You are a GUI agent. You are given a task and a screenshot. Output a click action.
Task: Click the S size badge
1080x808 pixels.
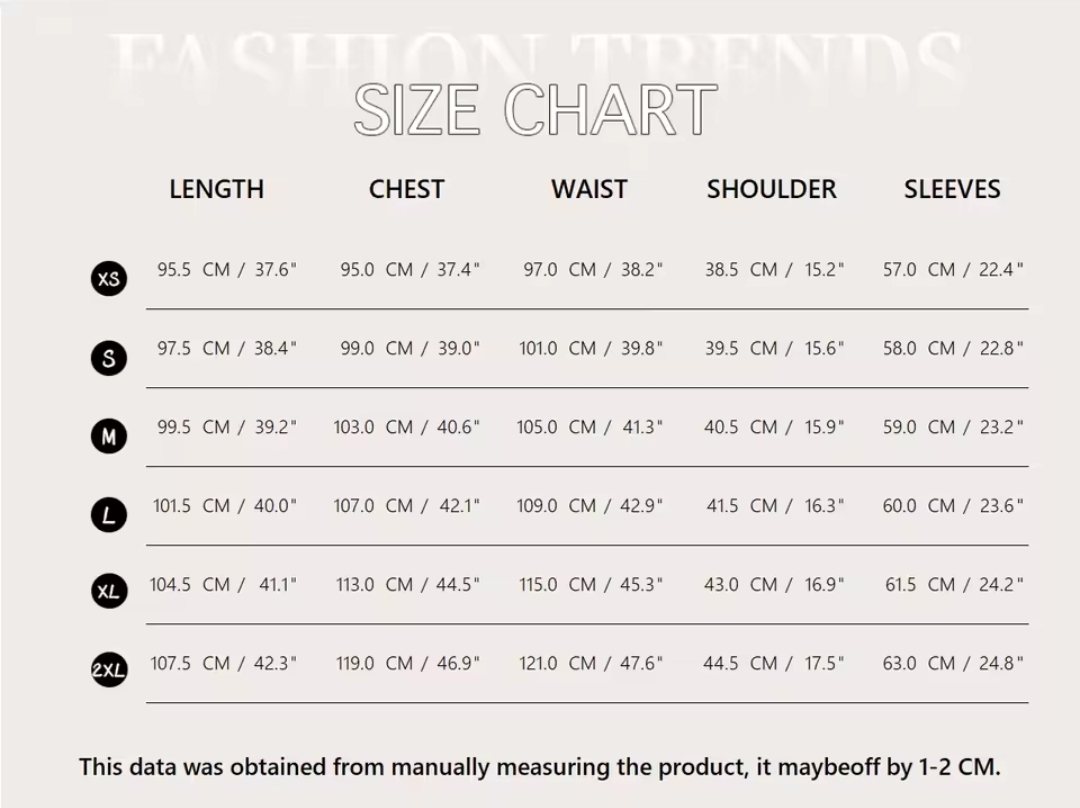(109, 358)
